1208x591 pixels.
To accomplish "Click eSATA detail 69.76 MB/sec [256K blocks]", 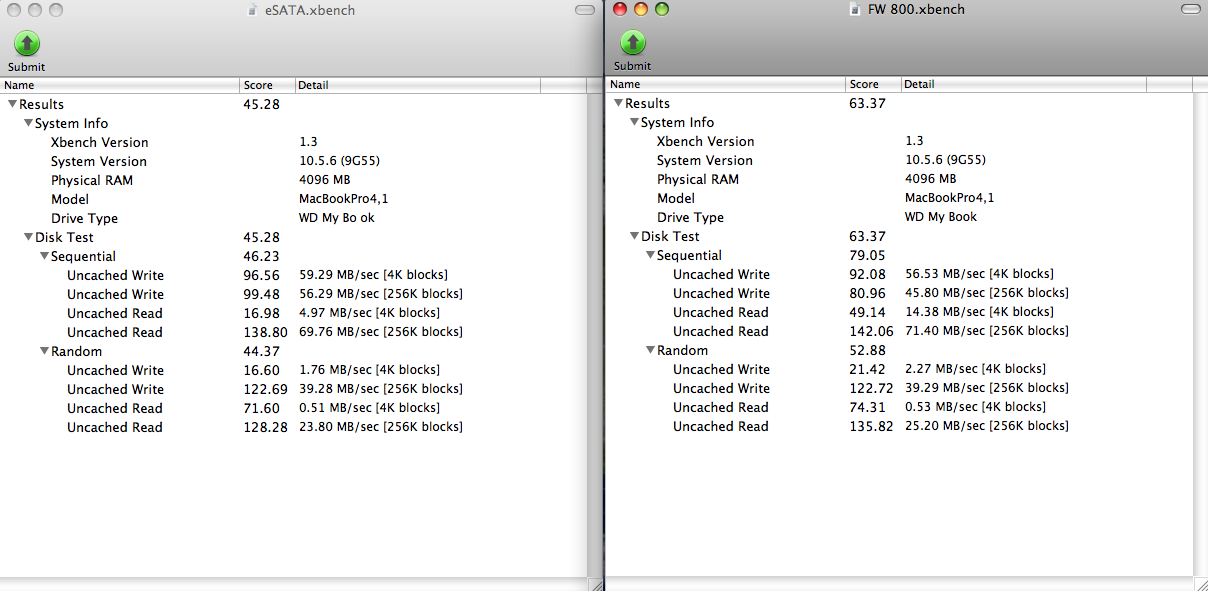I will click(381, 332).
